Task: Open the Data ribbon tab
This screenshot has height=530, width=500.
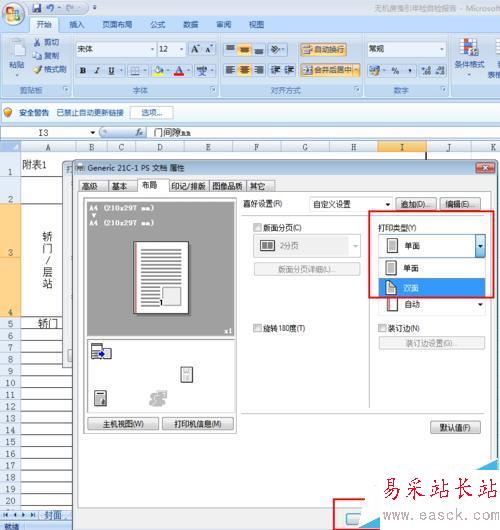Action: 191,24
